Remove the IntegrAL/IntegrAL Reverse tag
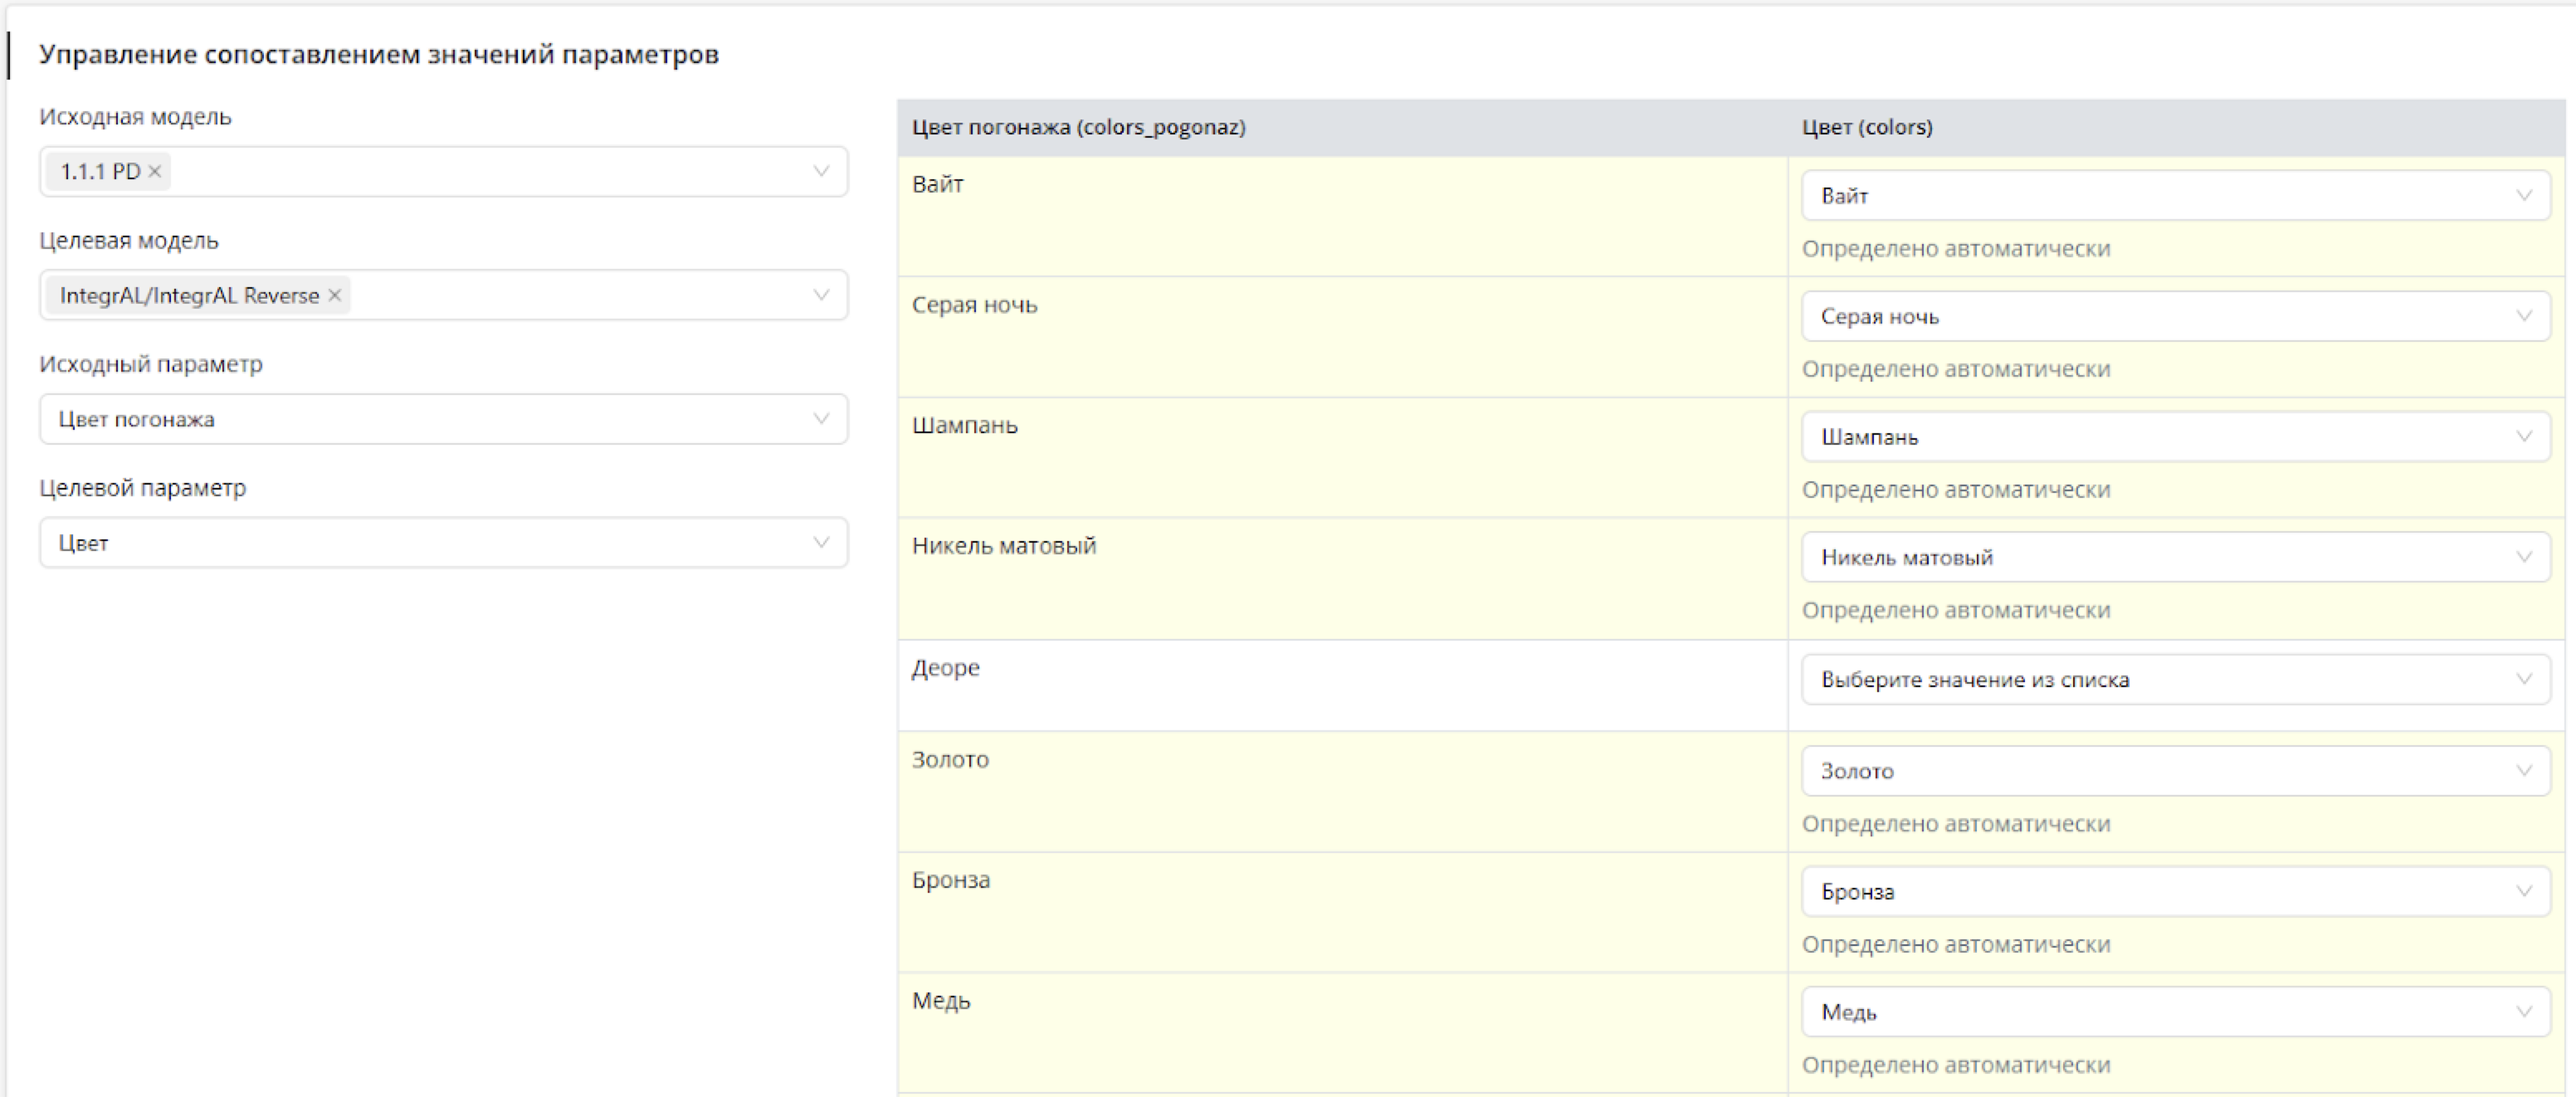 pos(335,296)
